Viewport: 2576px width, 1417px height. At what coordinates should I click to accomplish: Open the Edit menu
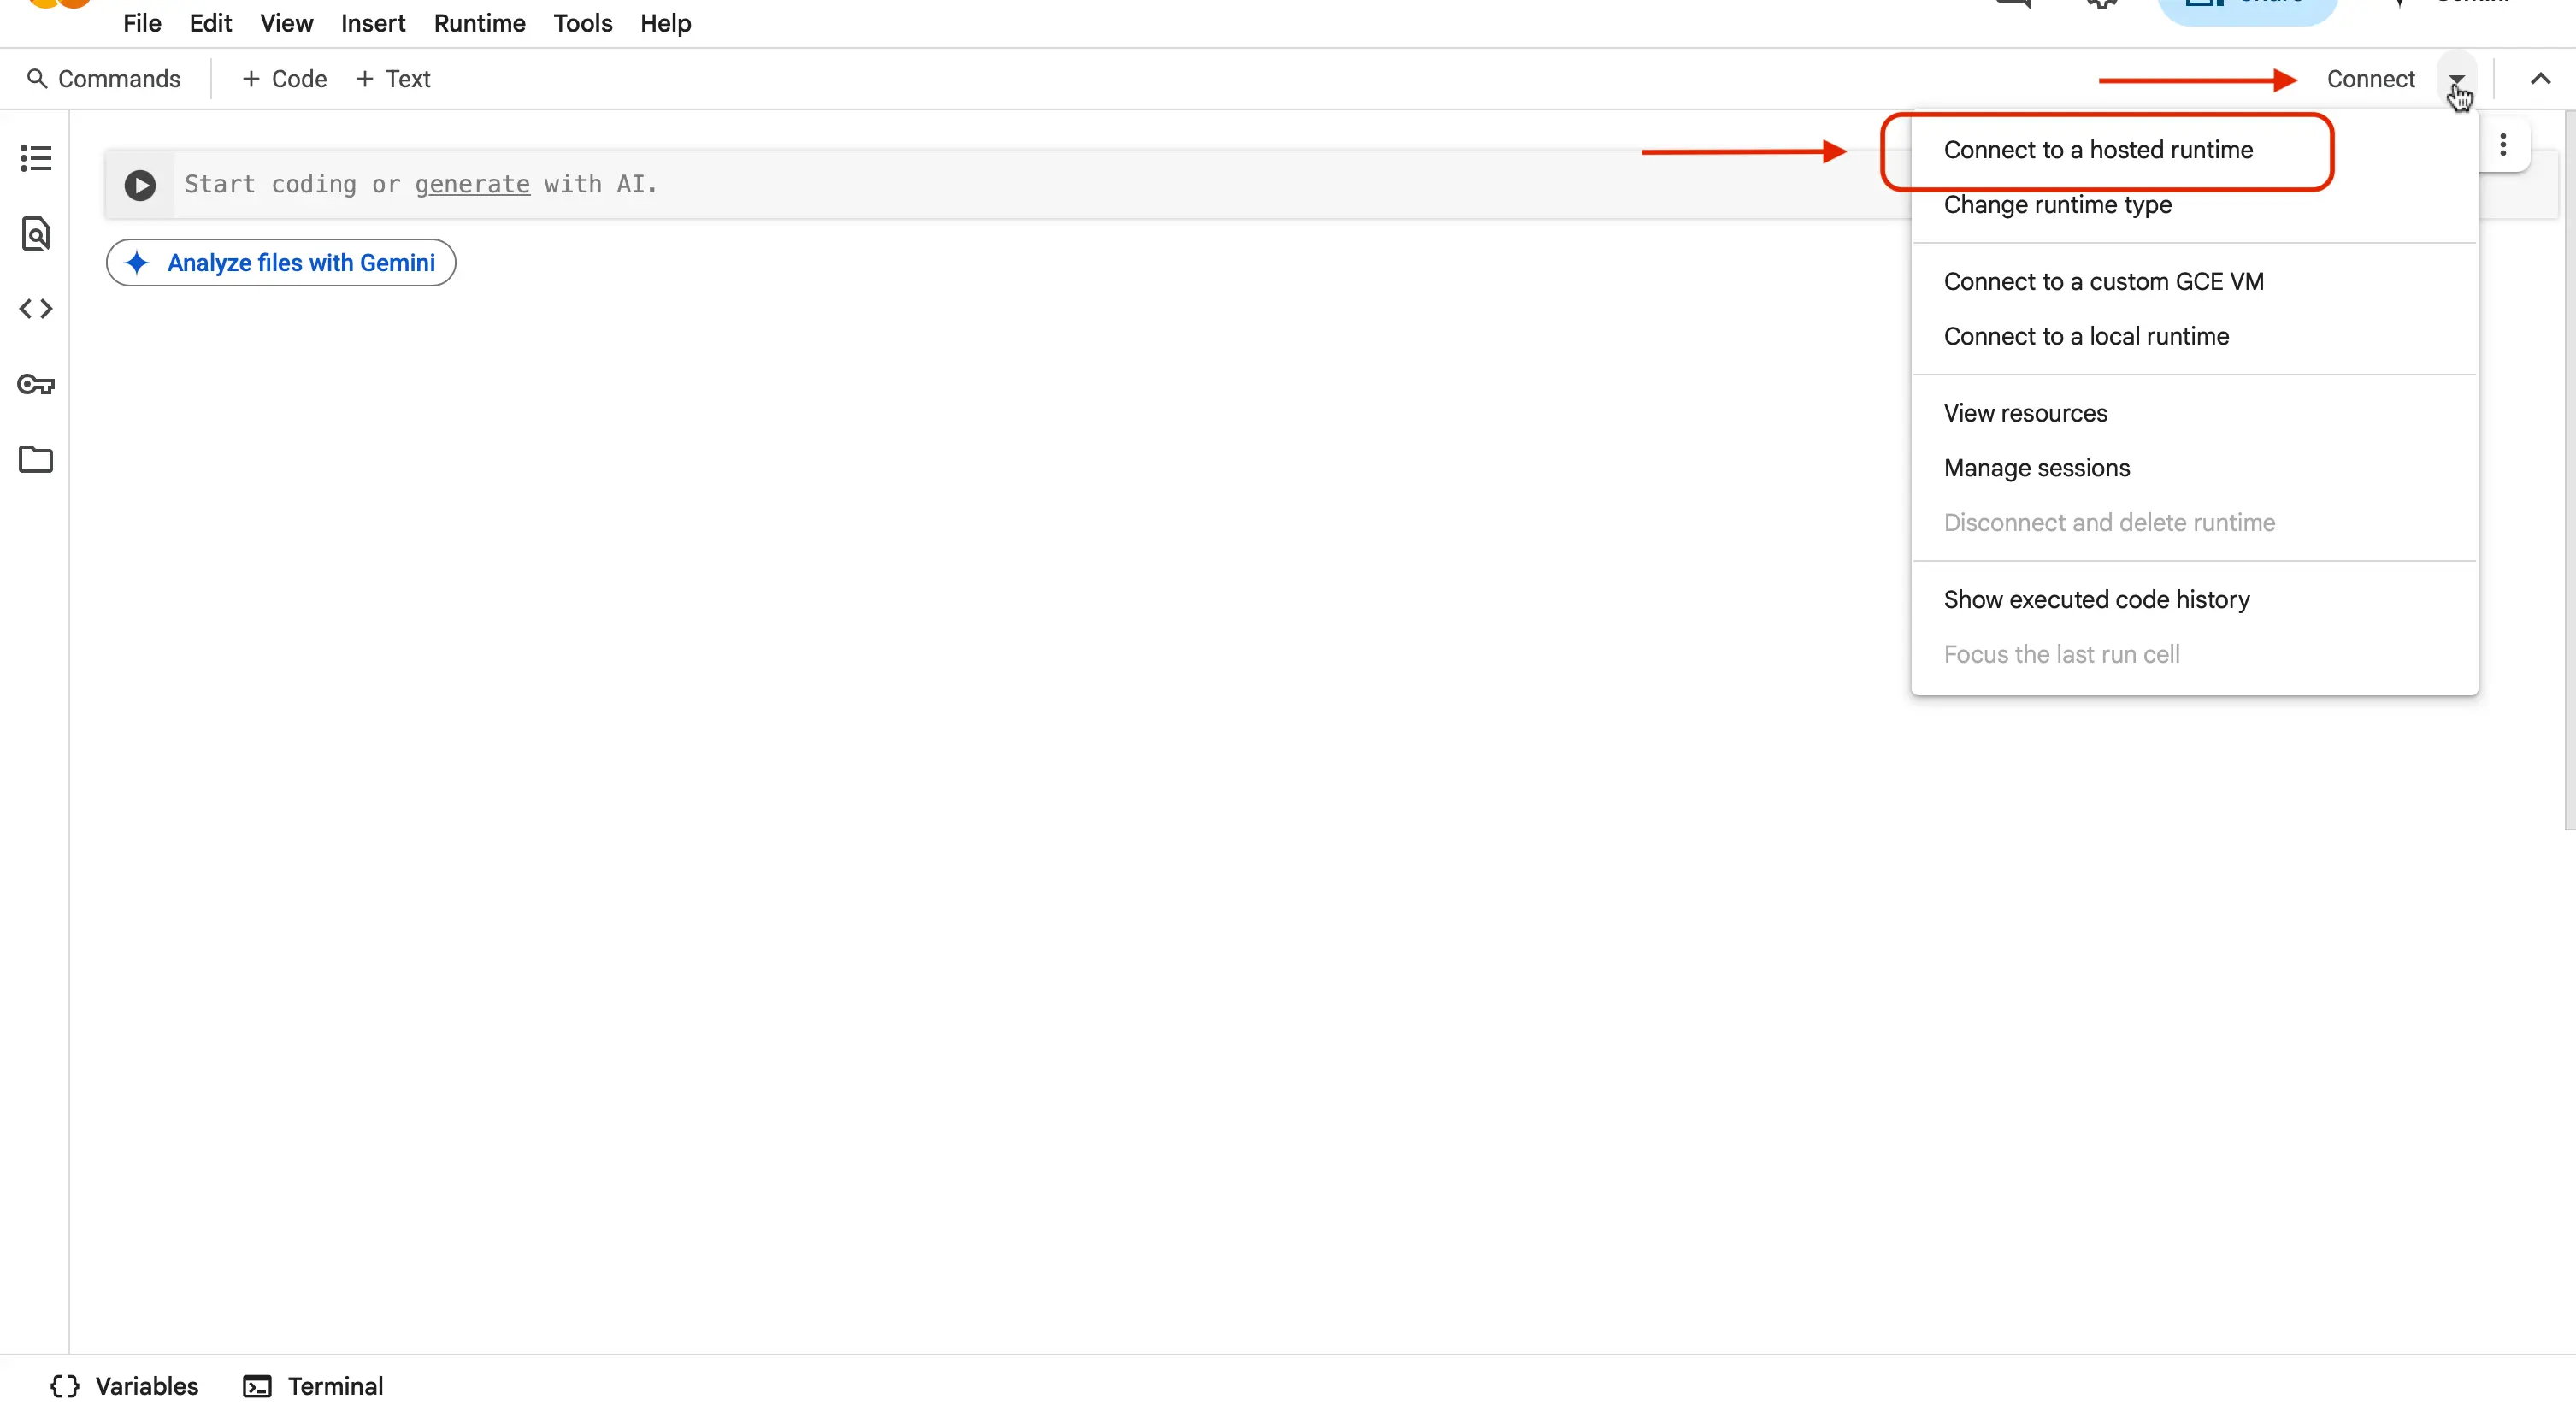210,23
